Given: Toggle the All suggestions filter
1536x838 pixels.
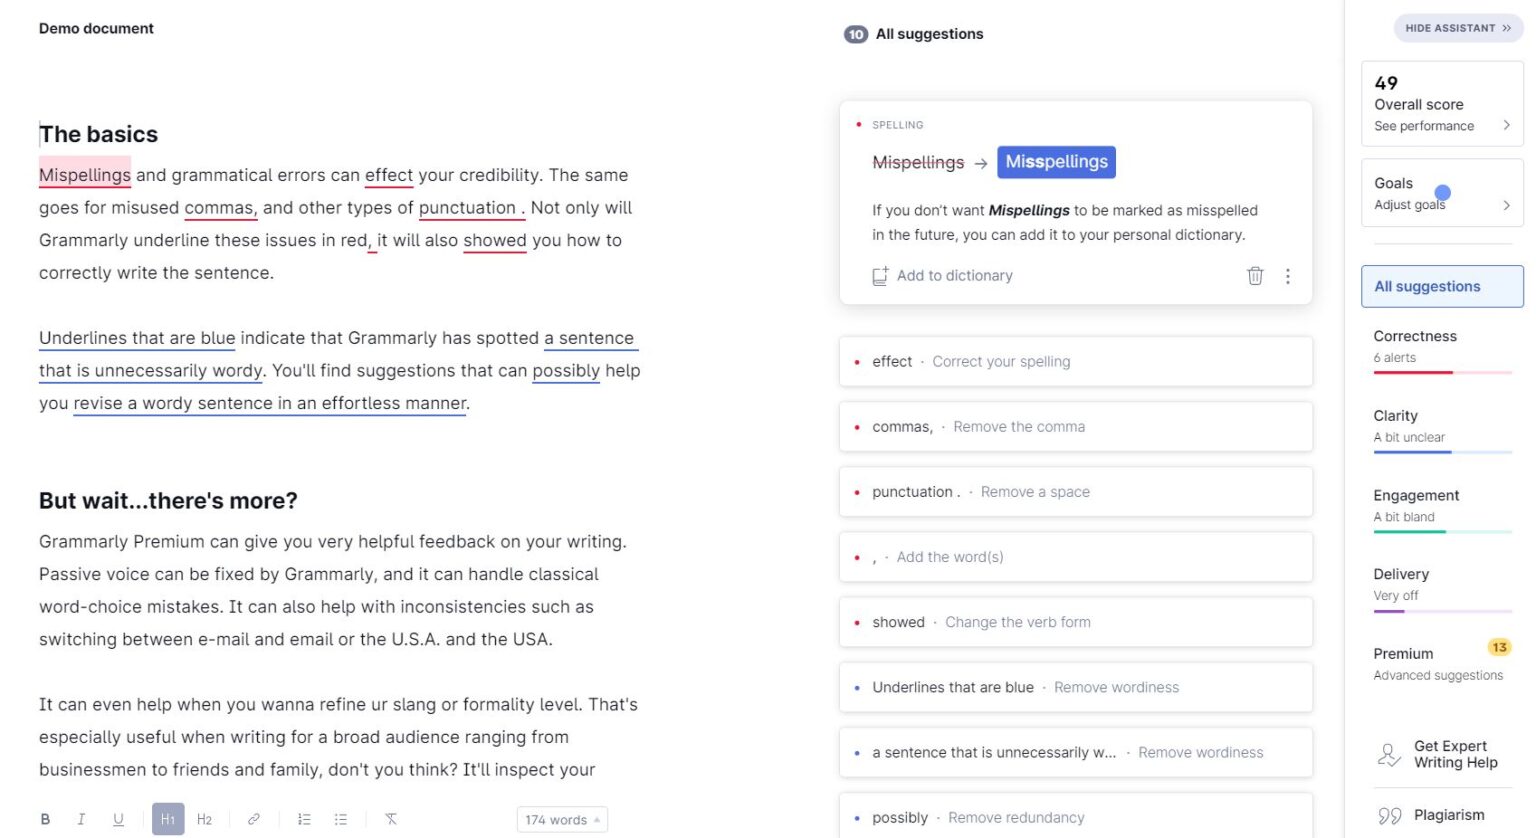Looking at the screenshot, I should point(1441,286).
